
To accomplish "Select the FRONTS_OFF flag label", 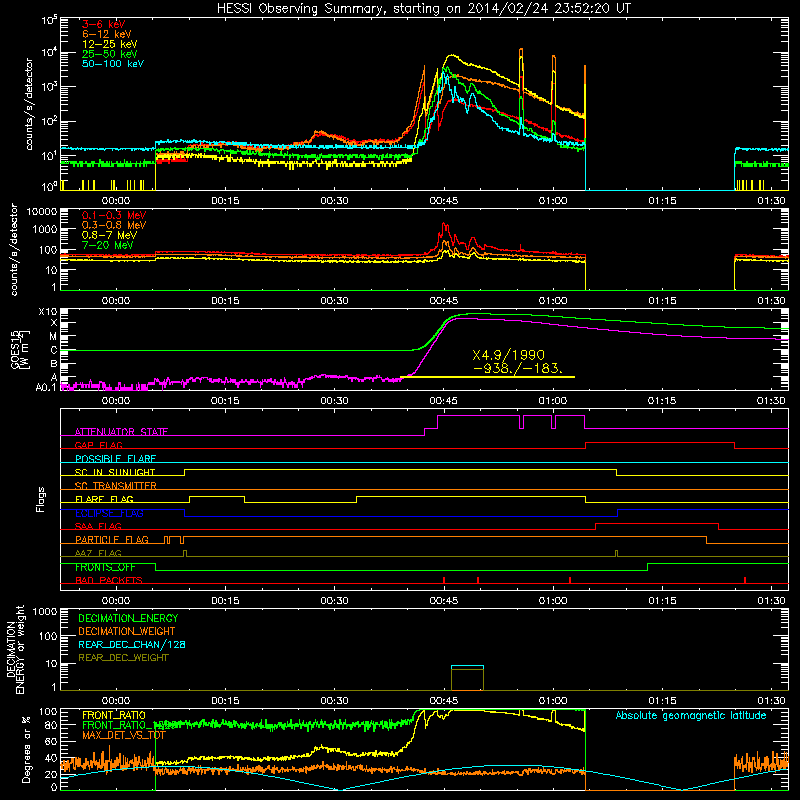I will coord(105,567).
